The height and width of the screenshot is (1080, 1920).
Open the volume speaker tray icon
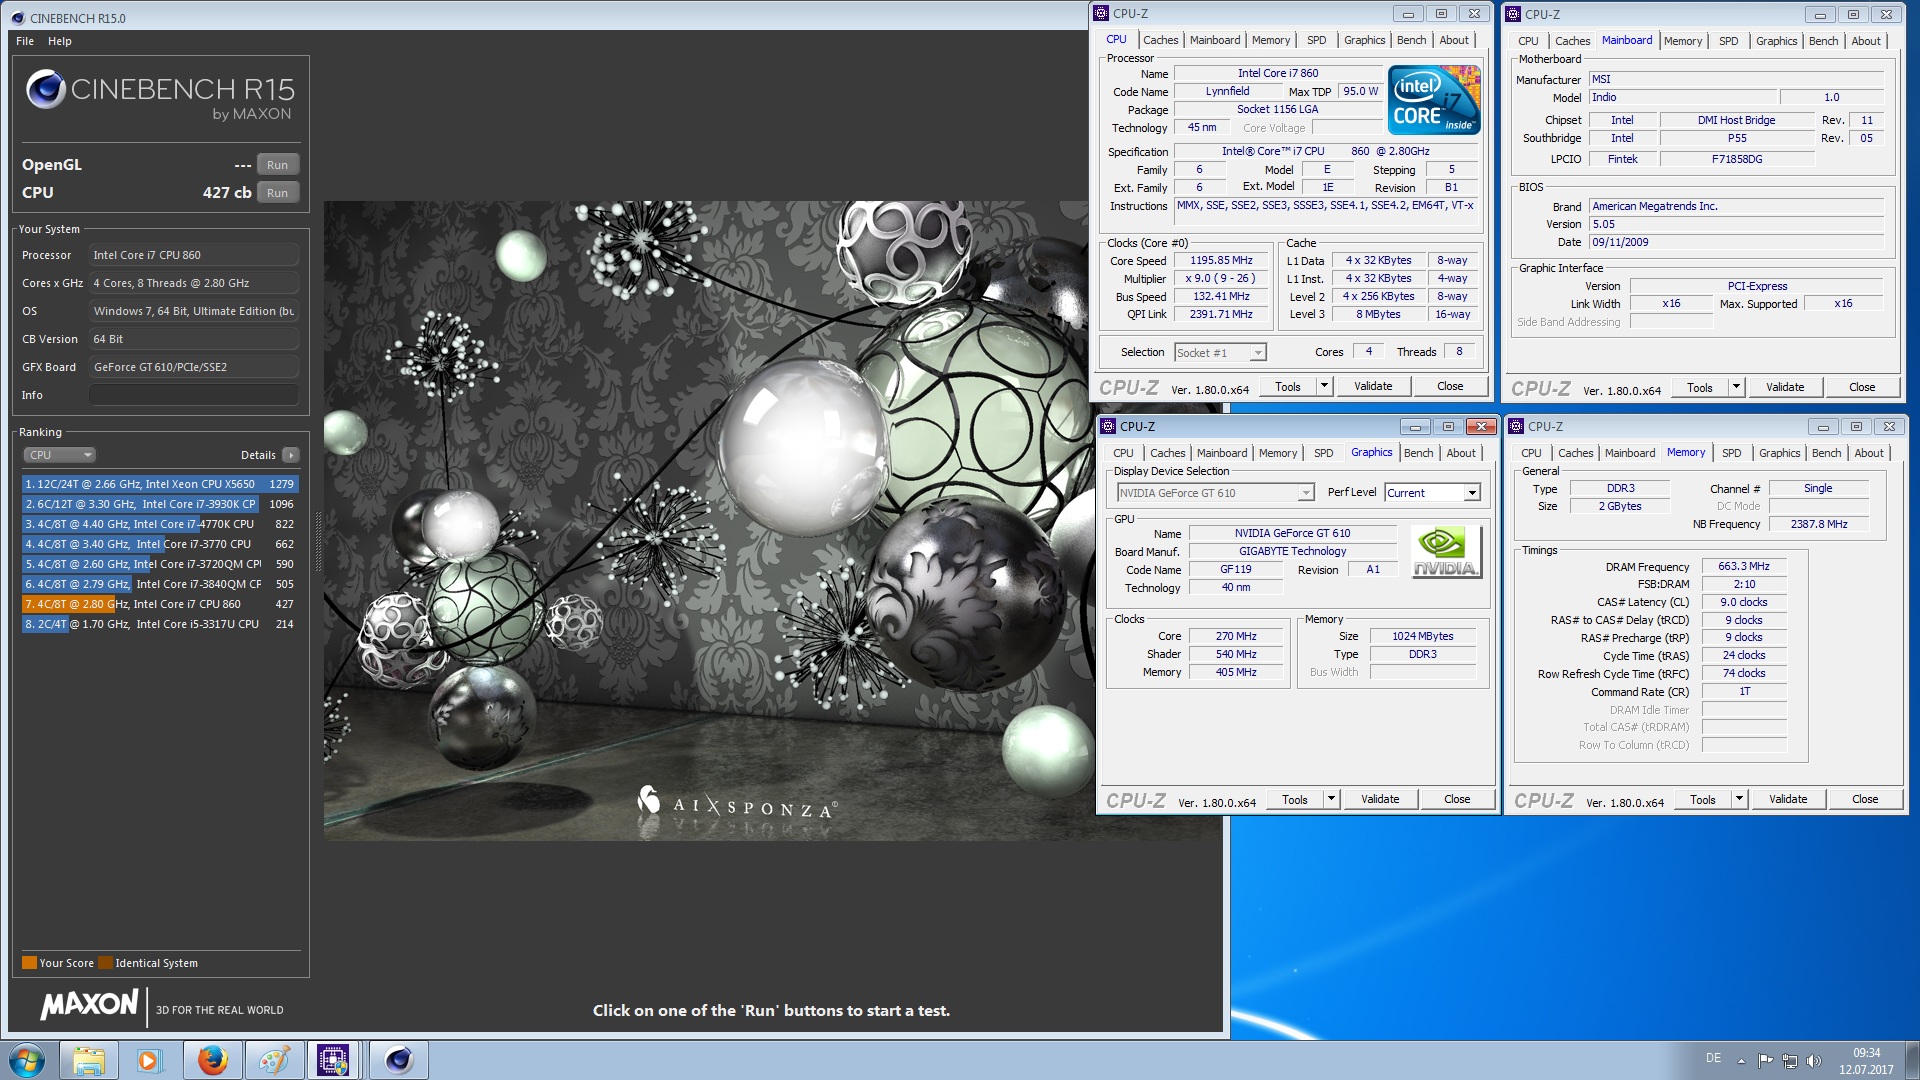[x=1814, y=1060]
